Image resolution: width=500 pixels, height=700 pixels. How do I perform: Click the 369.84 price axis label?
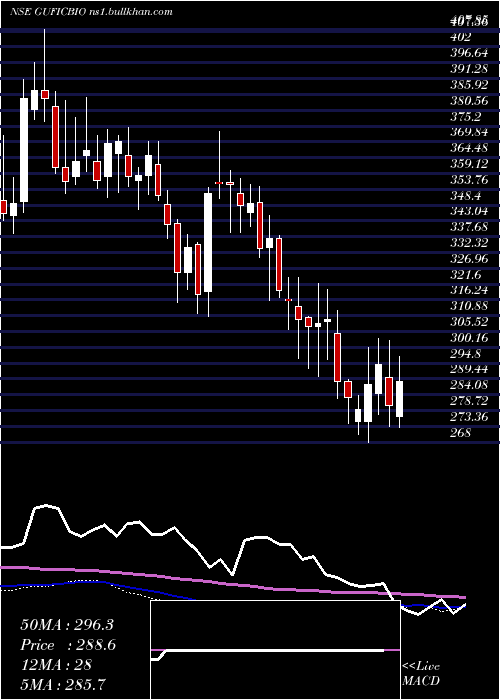coord(469,133)
